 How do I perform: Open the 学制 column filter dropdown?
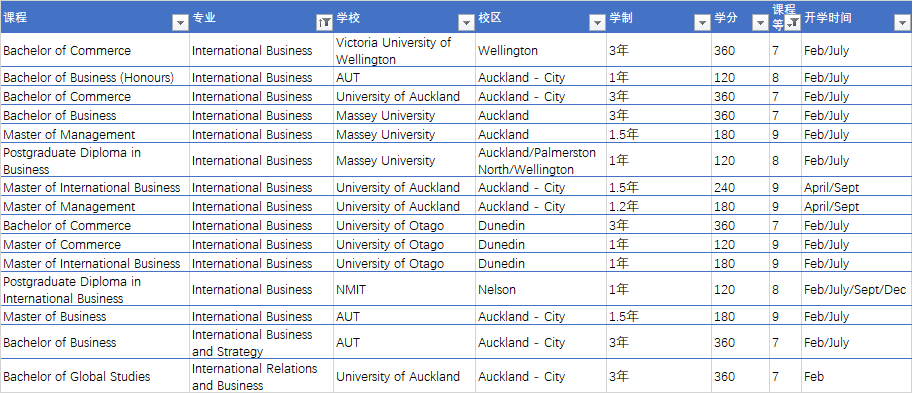pos(702,23)
